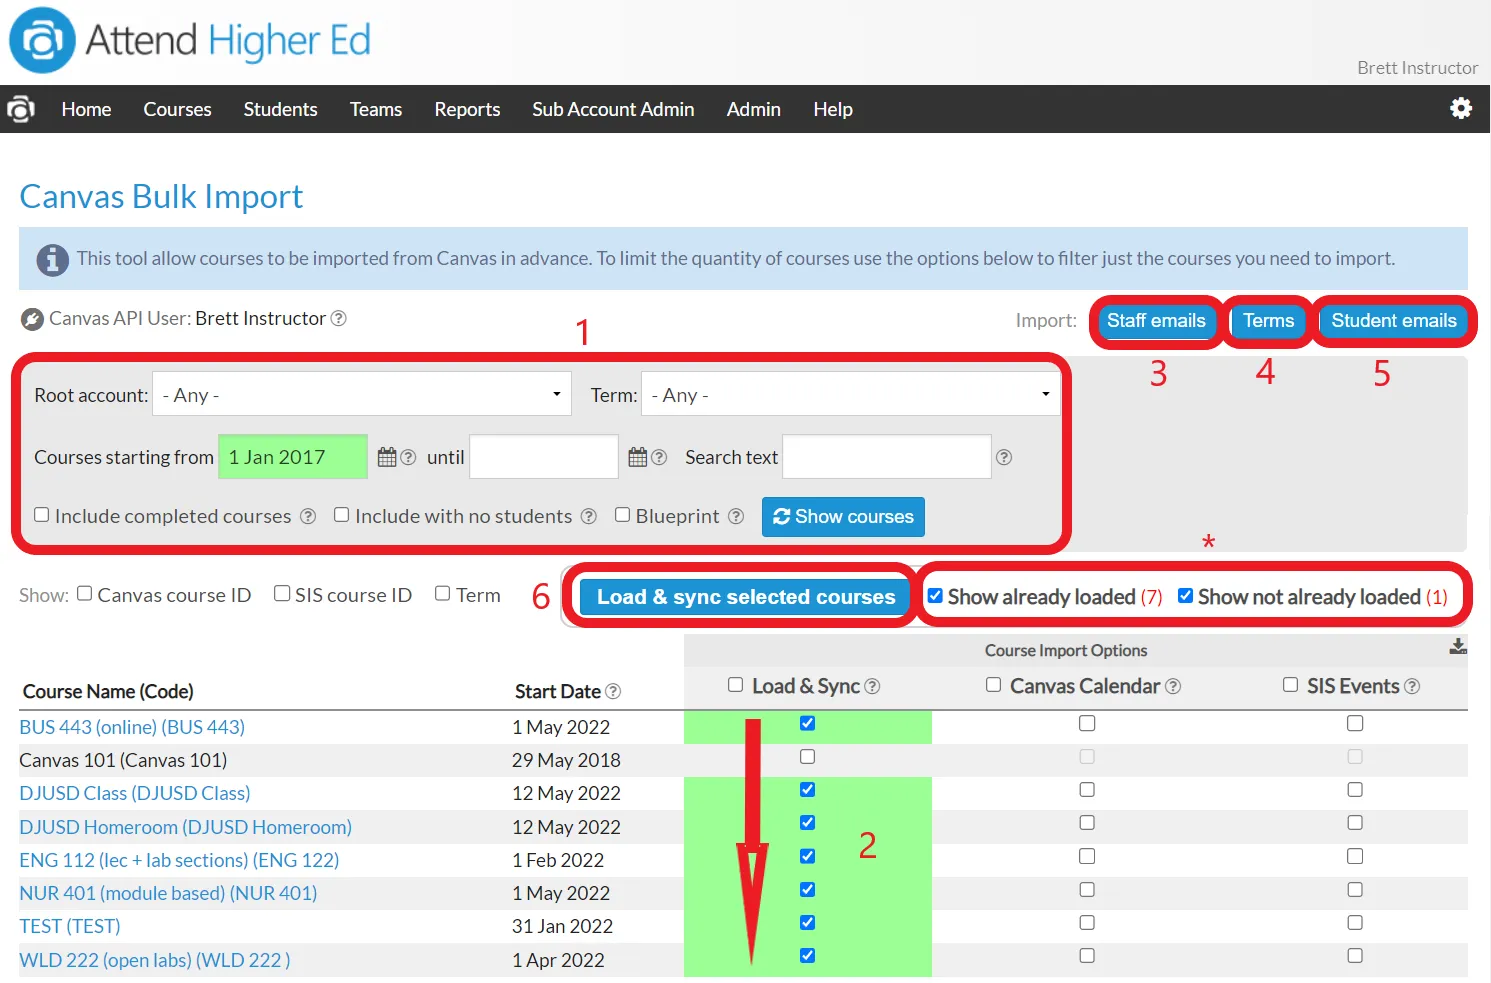Show the SIS course ID column
The height and width of the screenshot is (983, 1491).
pyautogui.click(x=282, y=594)
